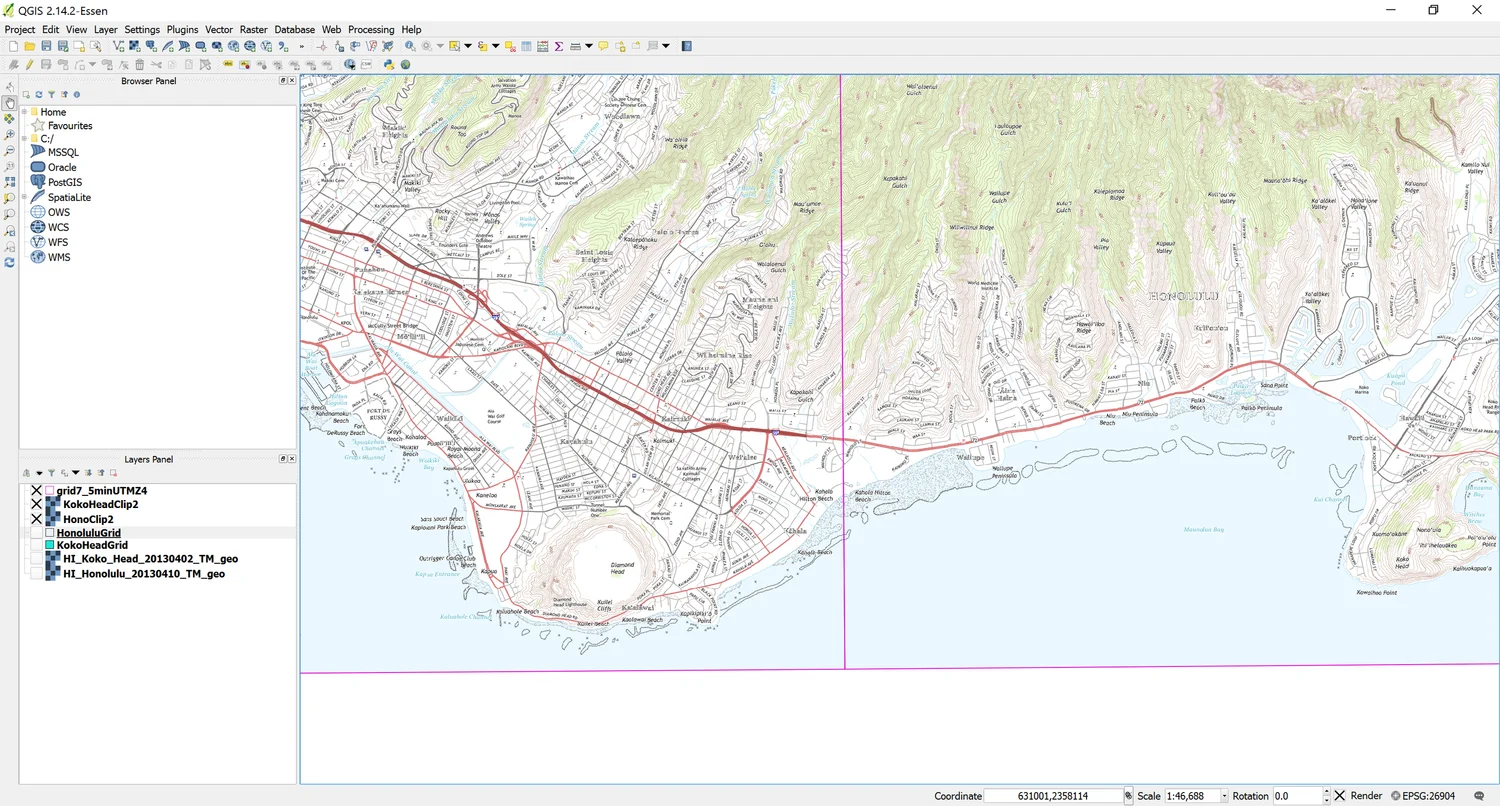
Task: Hide the KokoHeadClip2 layer
Action: coord(36,505)
